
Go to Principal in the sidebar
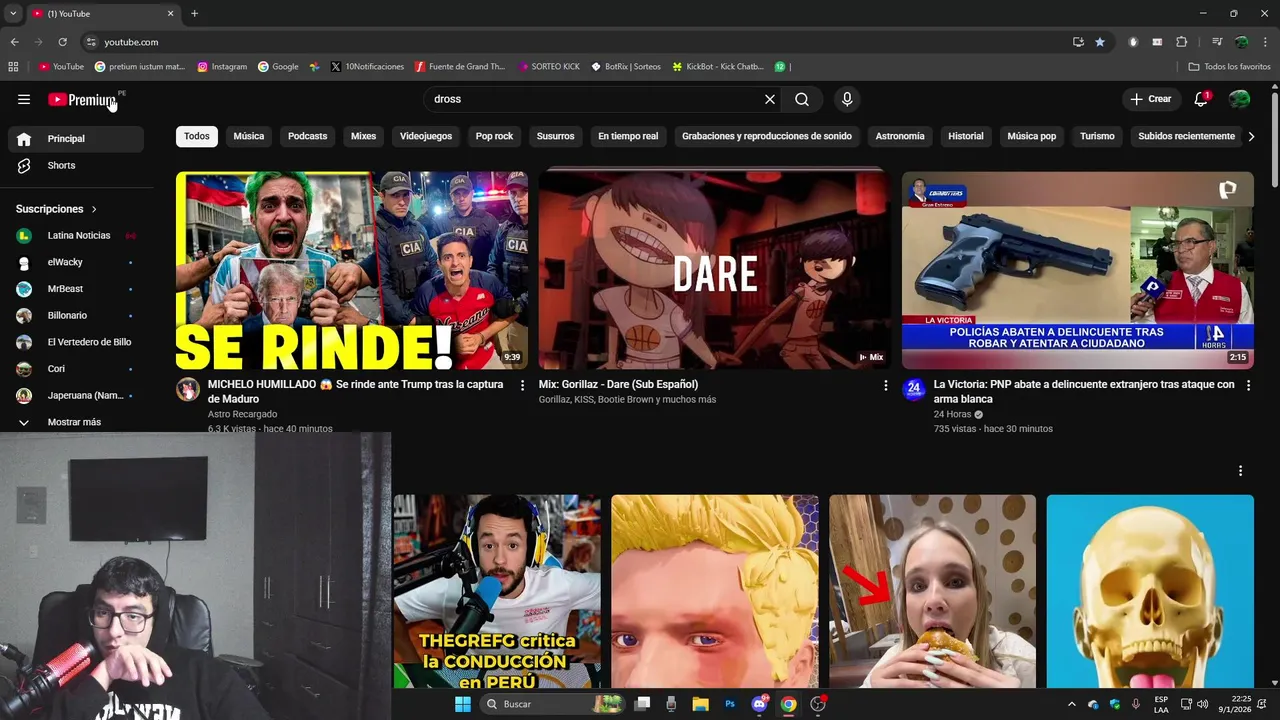[x=76, y=139]
